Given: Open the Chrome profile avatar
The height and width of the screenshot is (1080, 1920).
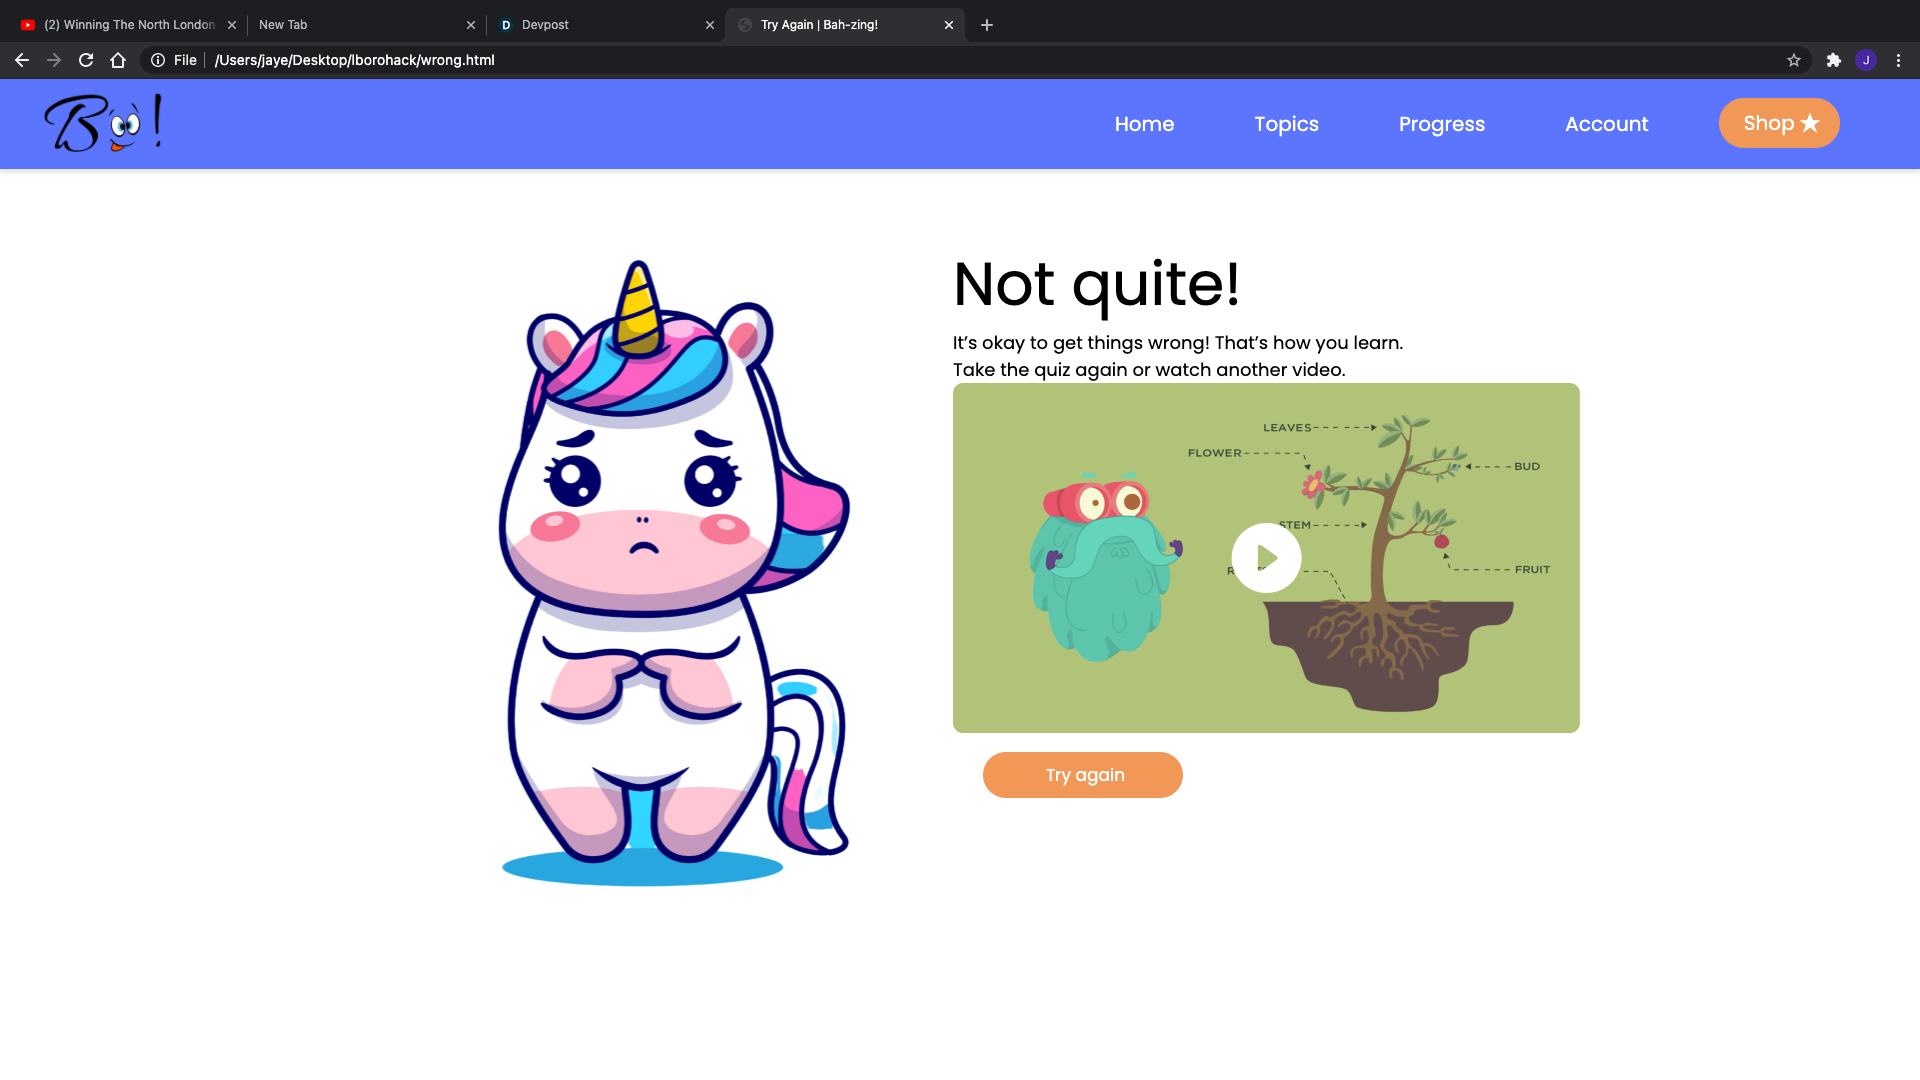Looking at the screenshot, I should click(1865, 60).
